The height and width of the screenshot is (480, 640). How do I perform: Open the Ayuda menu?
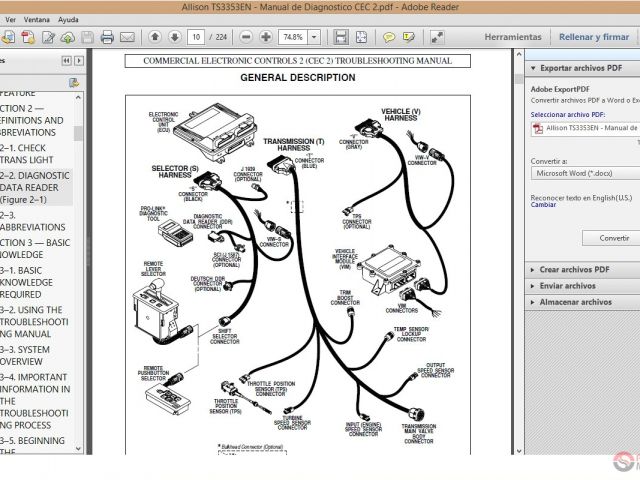(68, 19)
